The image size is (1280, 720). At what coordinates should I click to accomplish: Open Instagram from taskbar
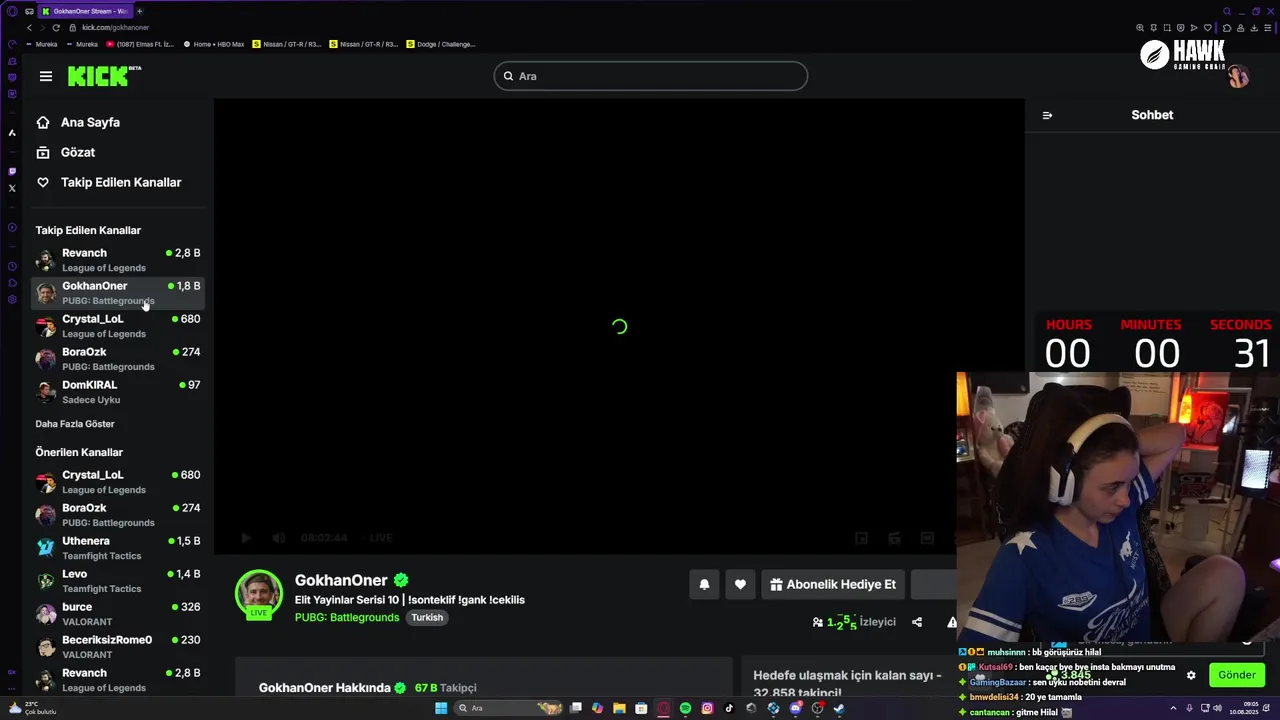707,708
